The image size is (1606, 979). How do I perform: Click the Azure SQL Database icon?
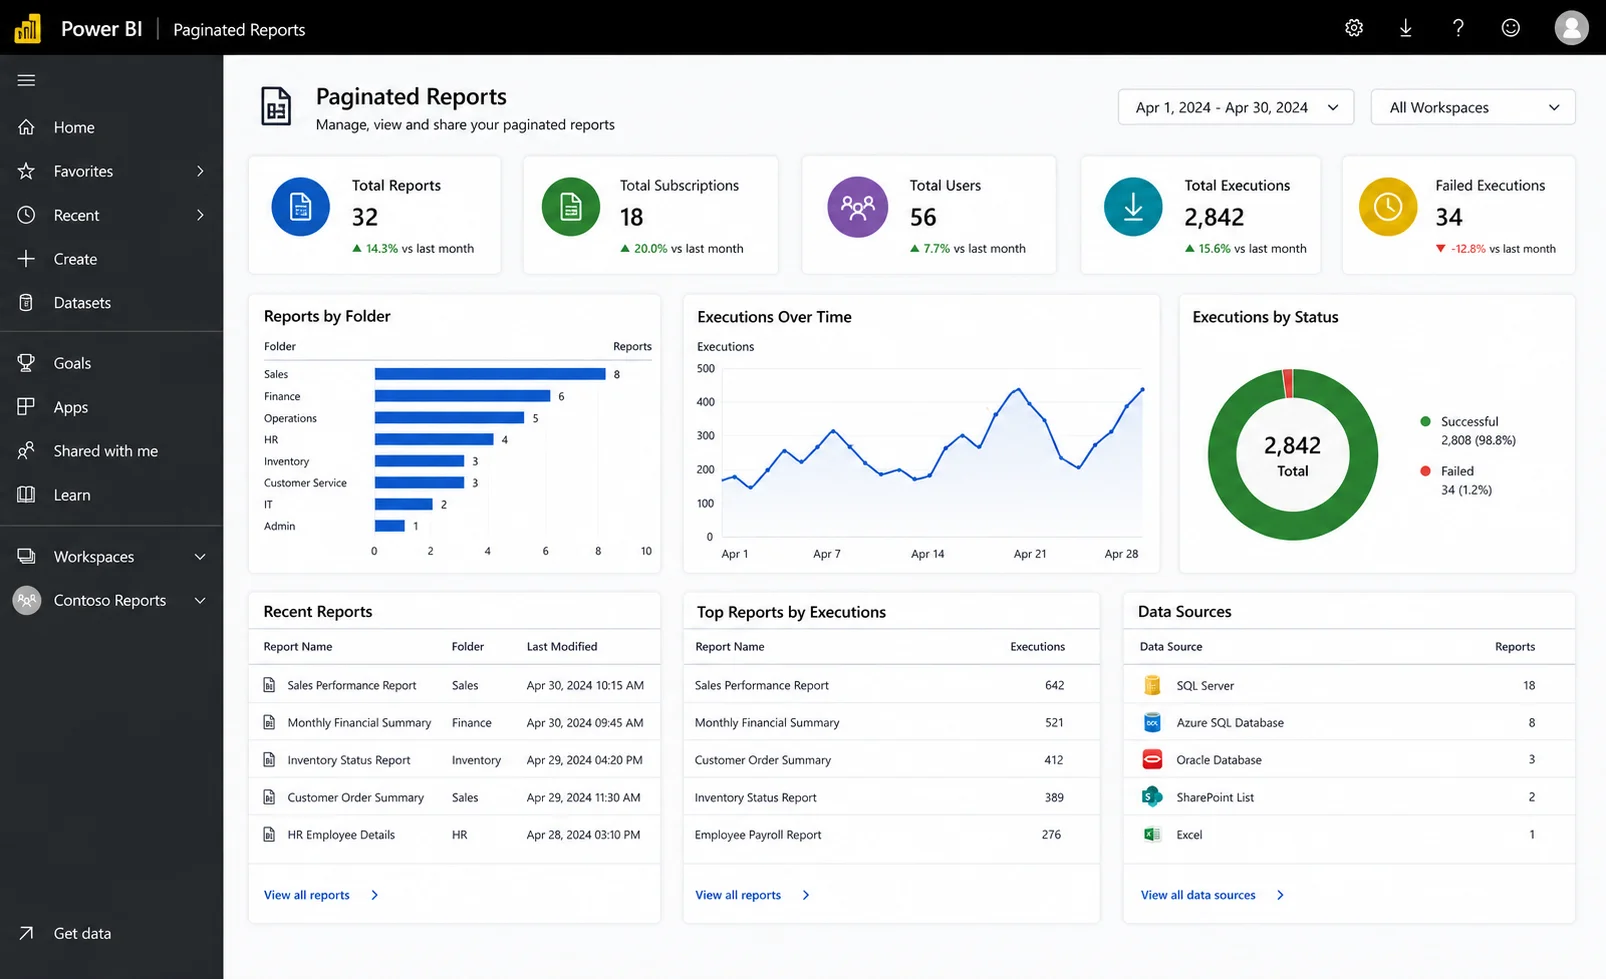click(1152, 722)
